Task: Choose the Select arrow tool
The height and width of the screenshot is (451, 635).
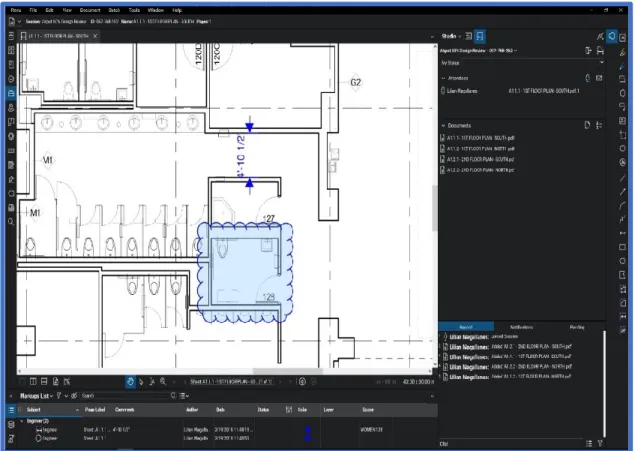Action: pyautogui.click(x=141, y=381)
